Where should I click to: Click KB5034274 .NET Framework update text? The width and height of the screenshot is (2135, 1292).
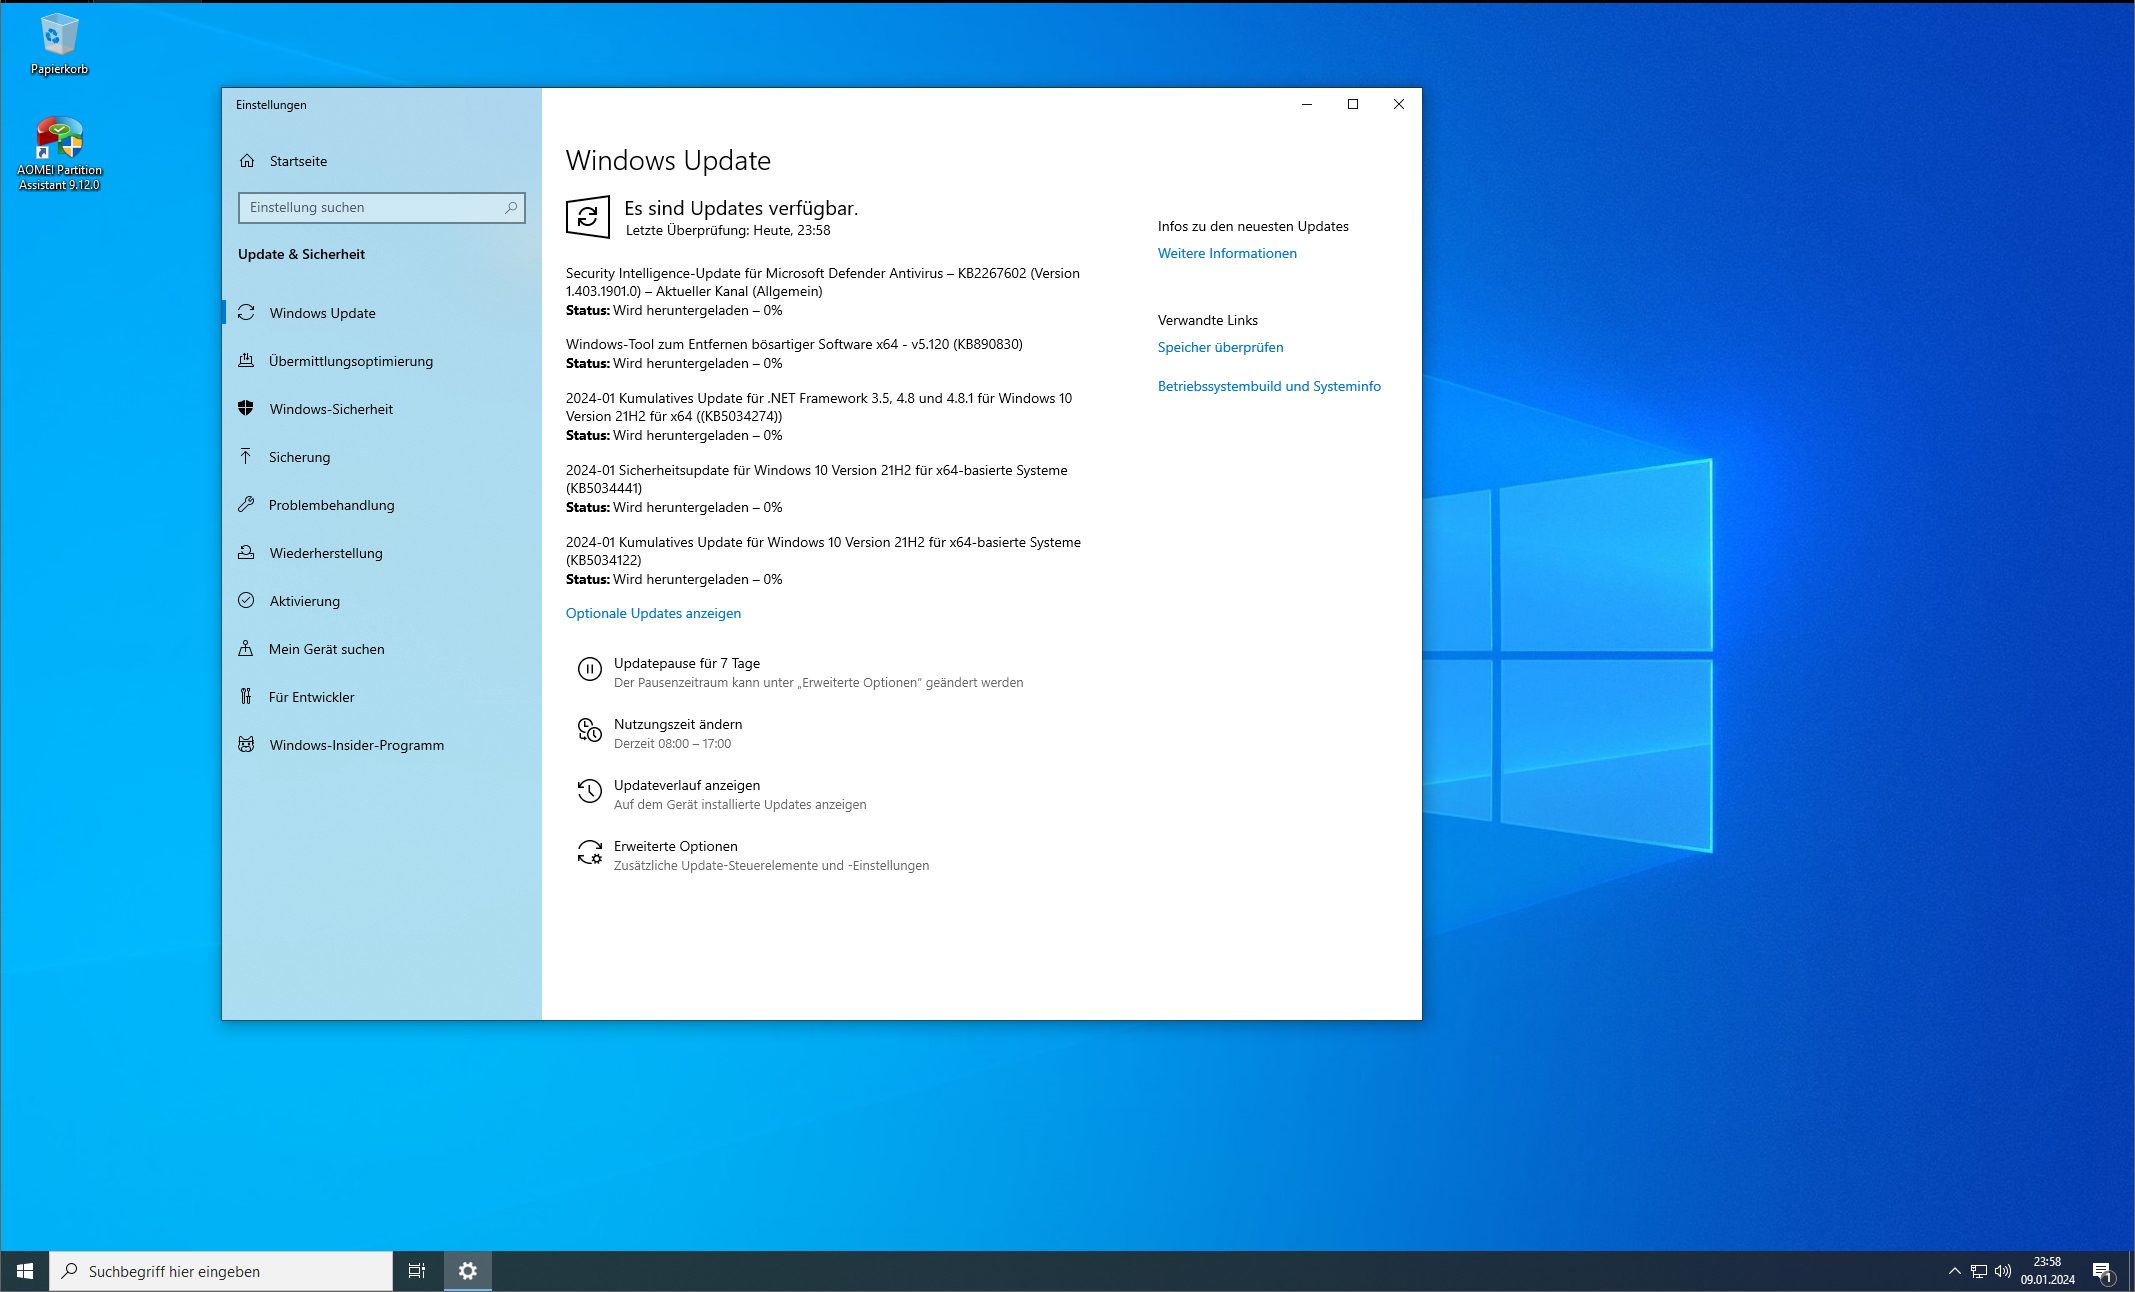(x=819, y=407)
